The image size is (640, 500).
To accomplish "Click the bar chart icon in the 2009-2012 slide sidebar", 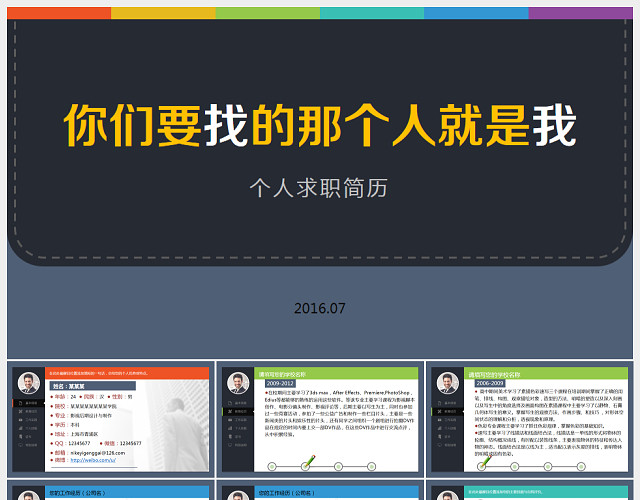I will point(230,428).
